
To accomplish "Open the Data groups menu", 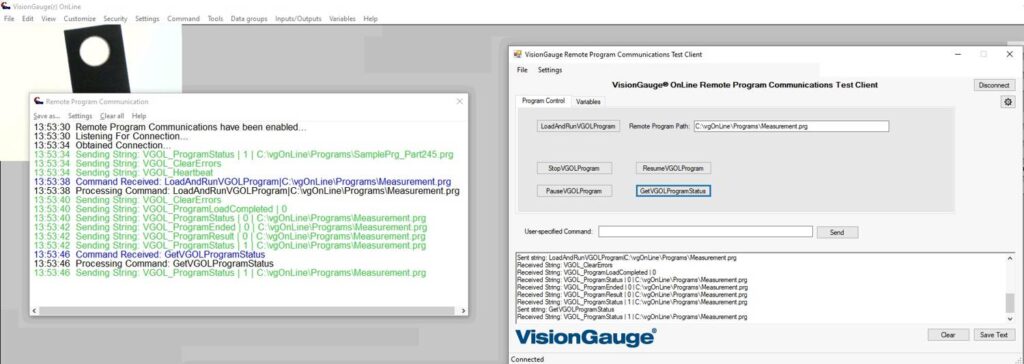I will pyautogui.click(x=249, y=19).
